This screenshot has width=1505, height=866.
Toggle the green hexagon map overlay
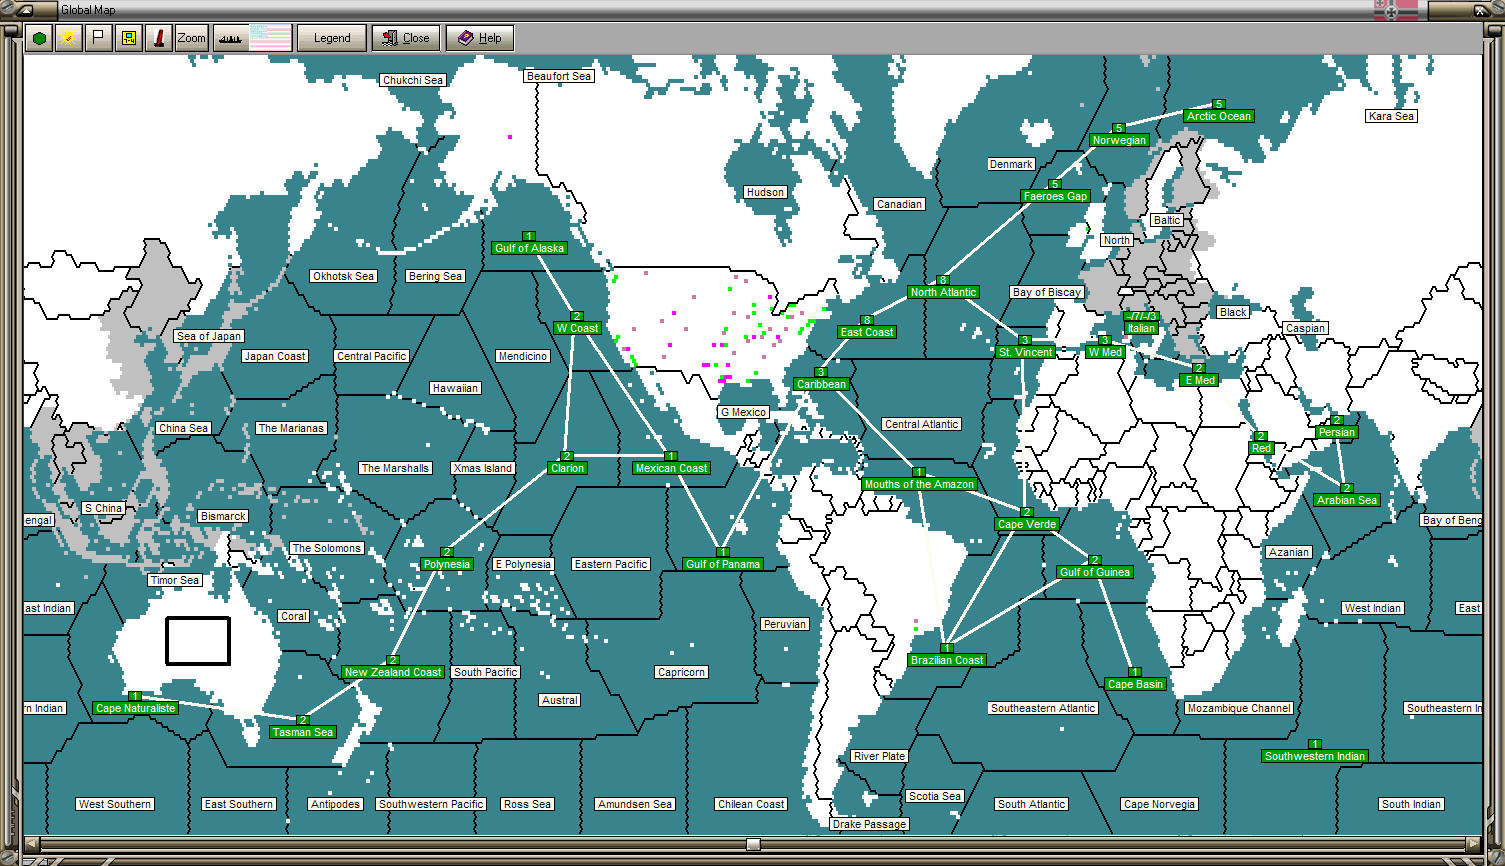point(37,37)
